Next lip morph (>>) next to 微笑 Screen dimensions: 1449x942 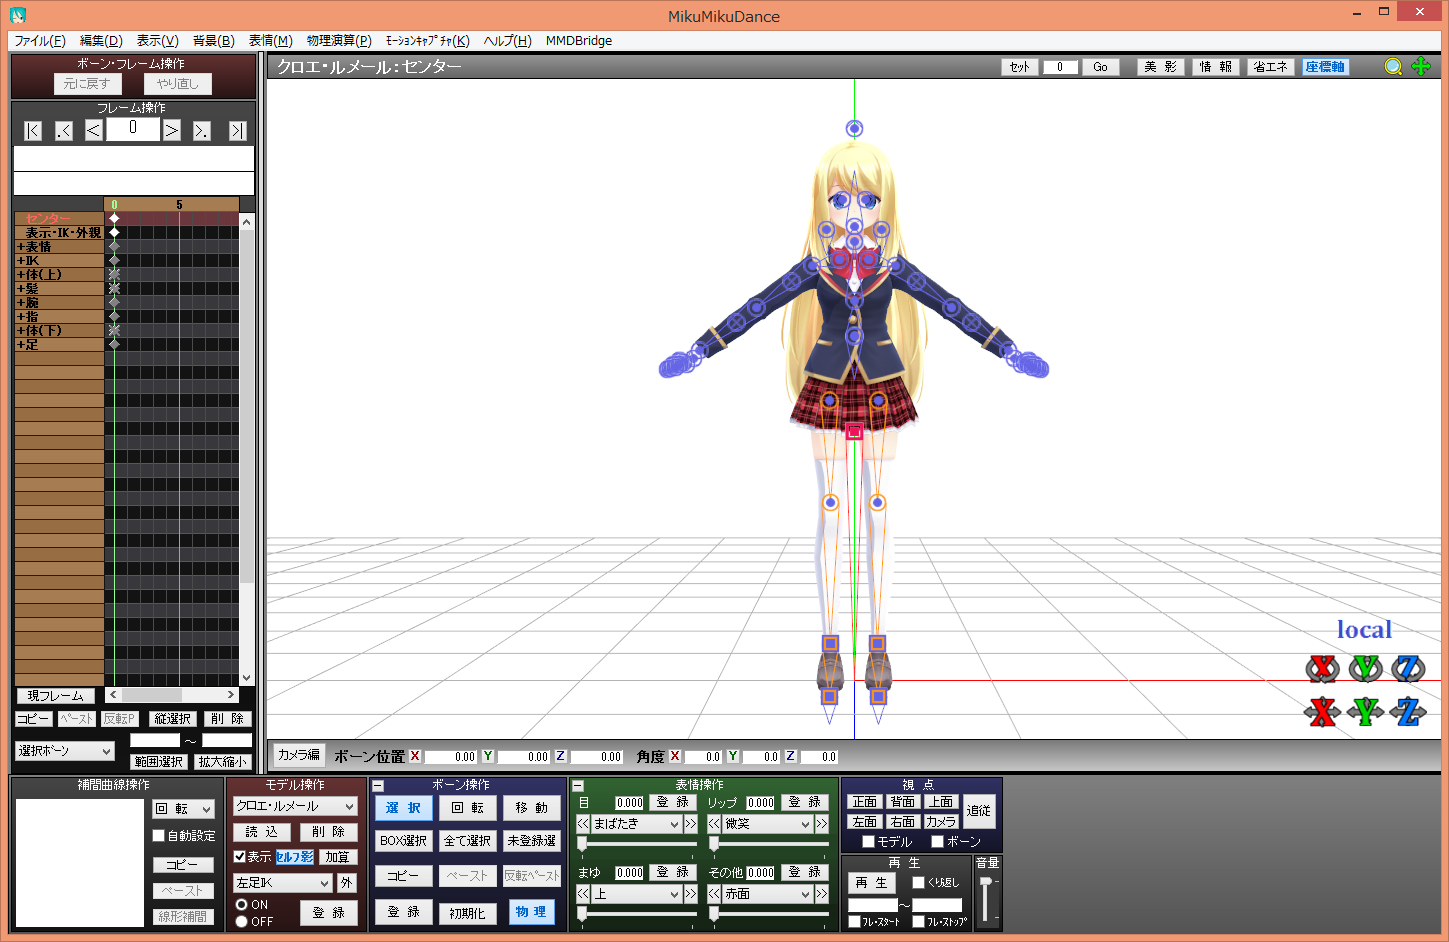click(821, 824)
